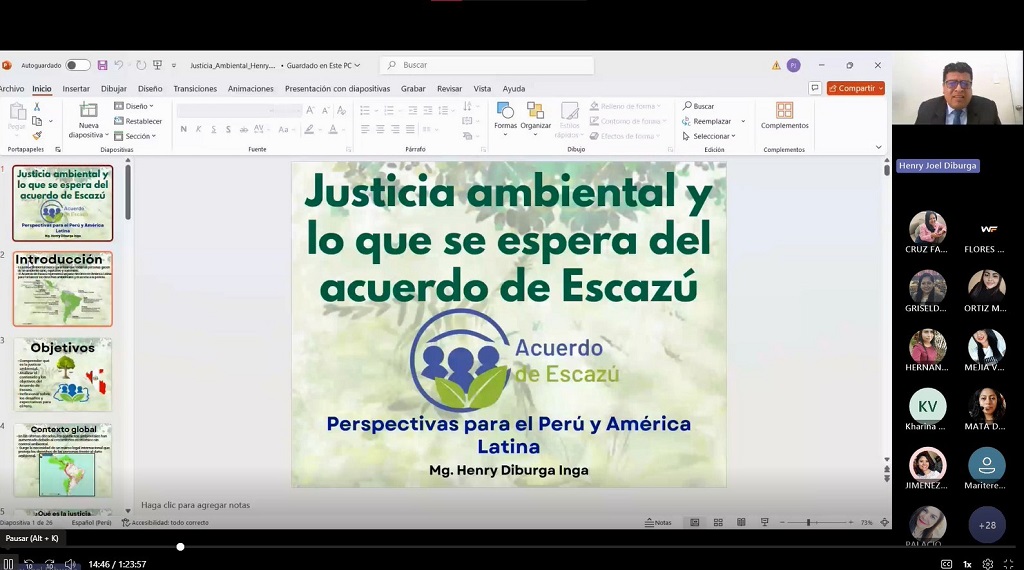1024x570 pixels.
Task: Toggle closed captions CC in video player
Action: pyautogui.click(x=946, y=564)
